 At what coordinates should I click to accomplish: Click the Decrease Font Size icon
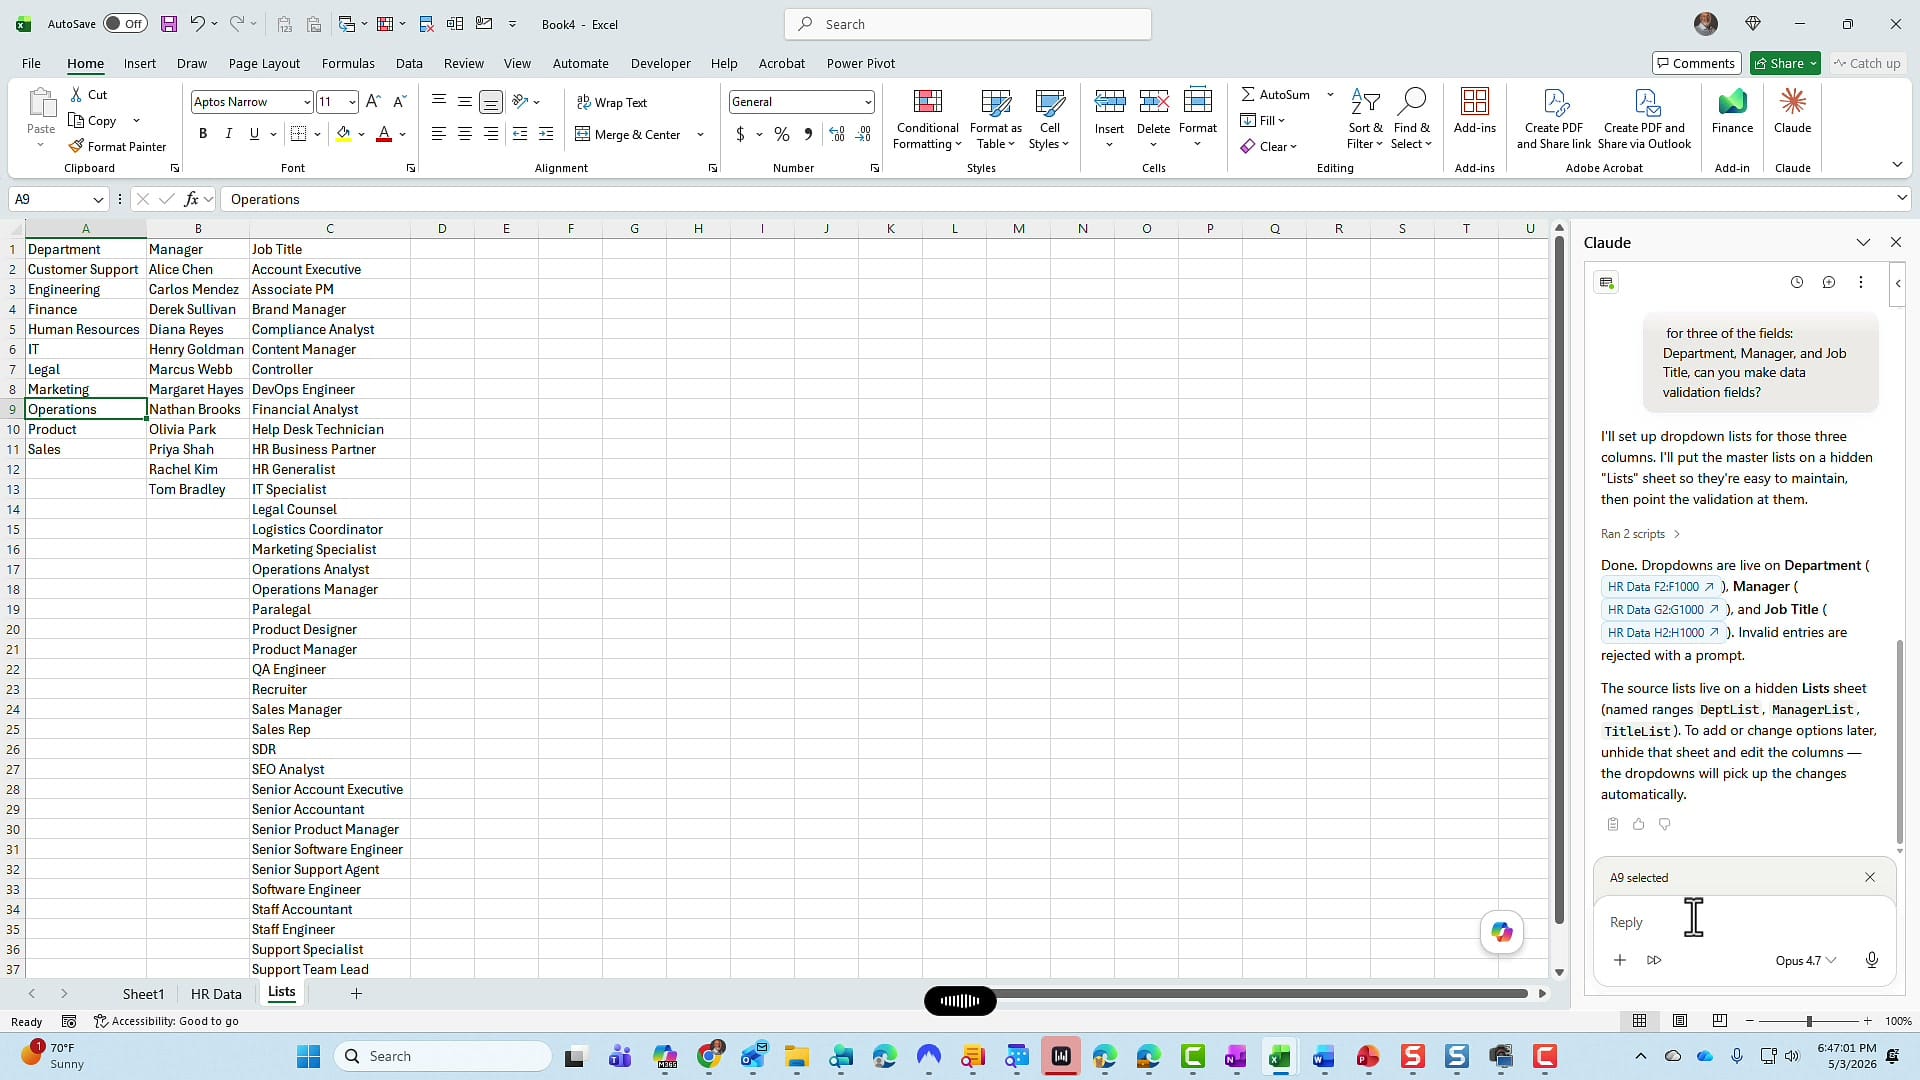pyautogui.click(x=399, y=101)
